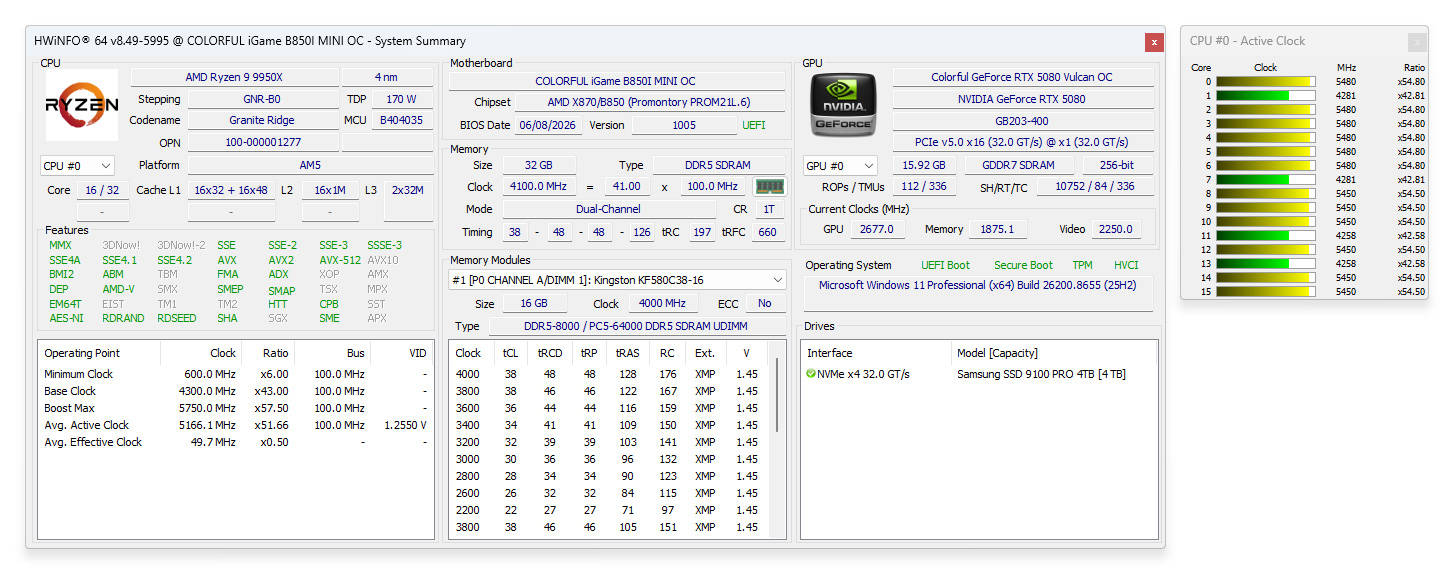Click the Operating Point column header
The width and height of the screenshot is (1454, 574).
tap(99, 353)
